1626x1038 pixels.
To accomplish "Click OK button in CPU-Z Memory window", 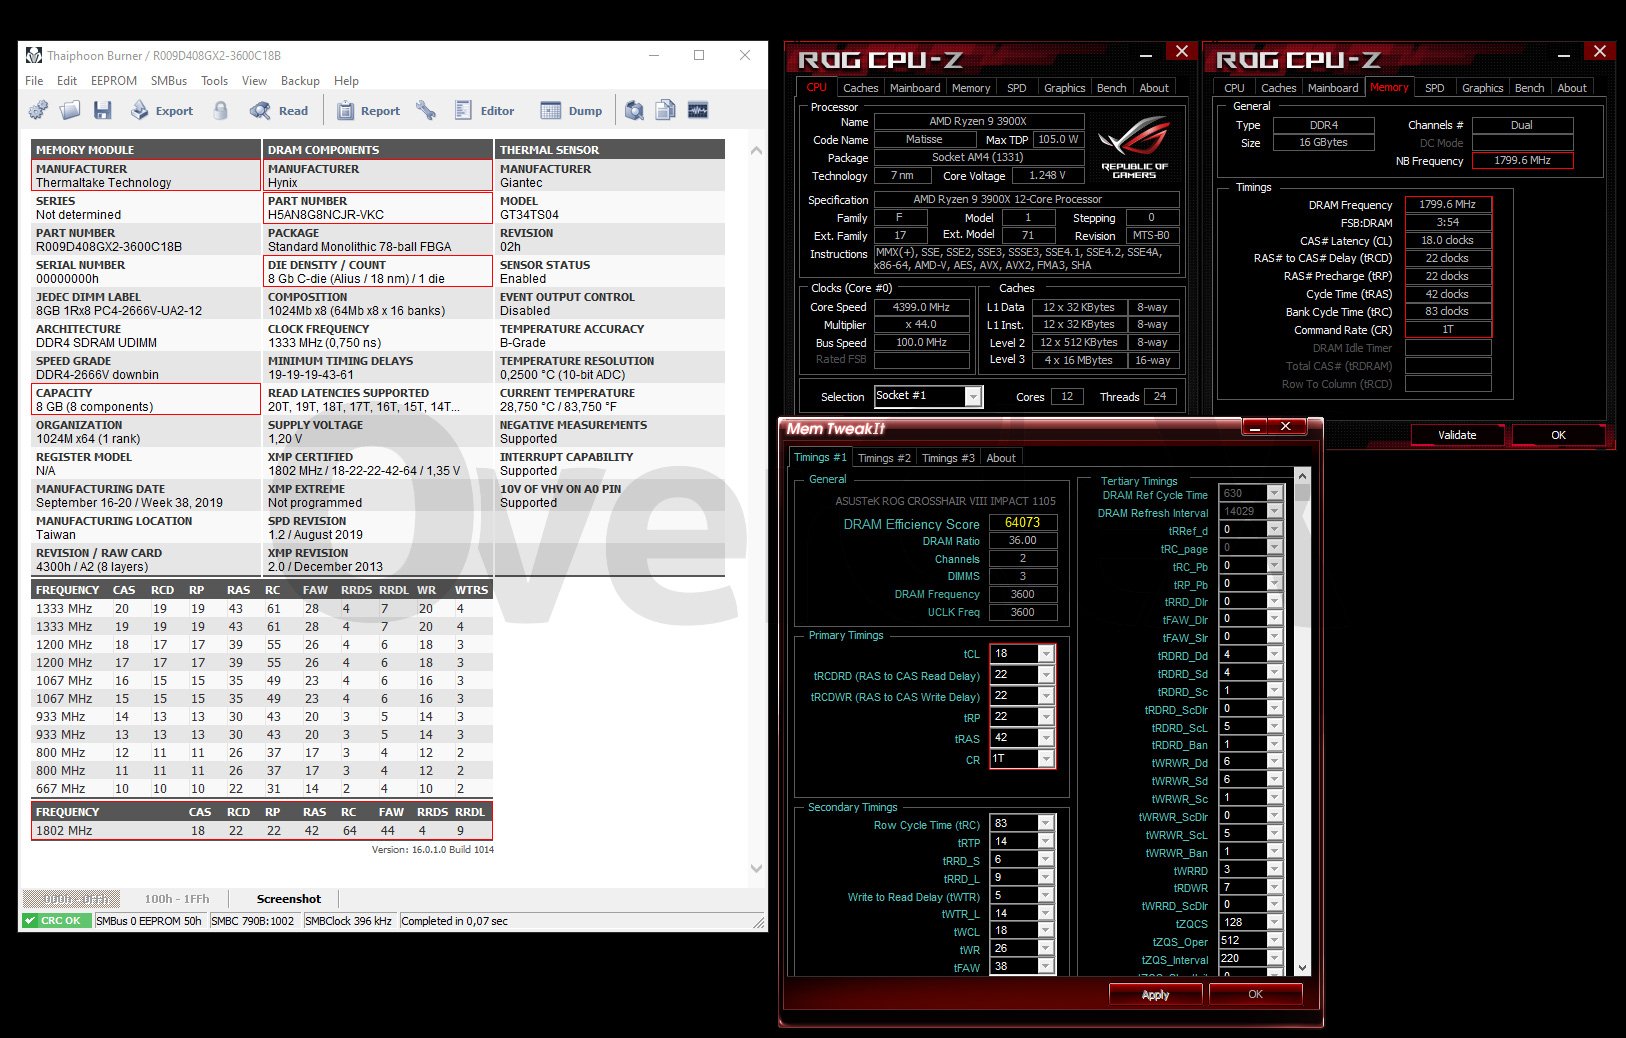I will [x=1558, y=435].
